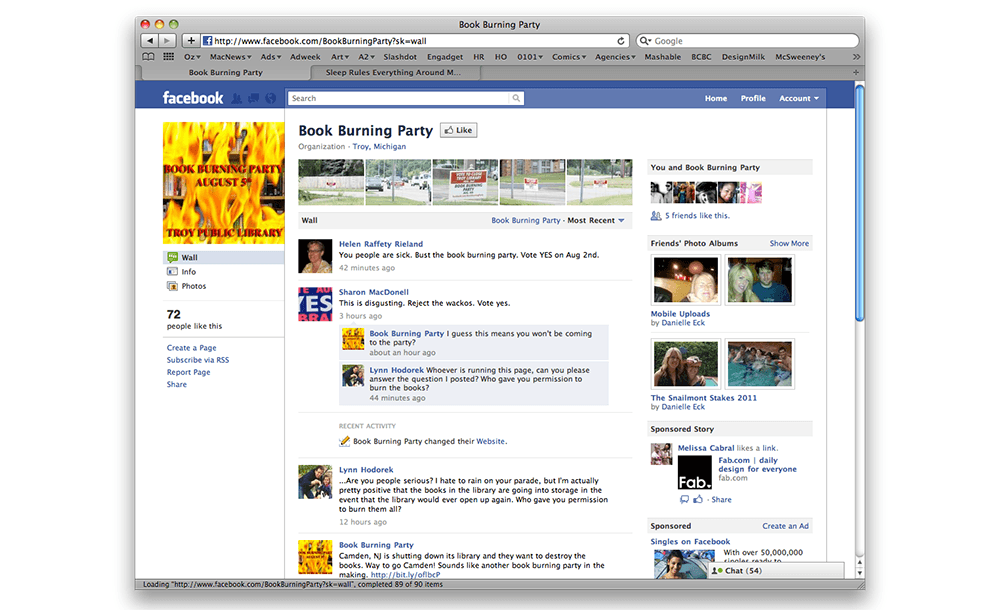Click the Facebook logo

pyautogui.click(x=193, y=98)
